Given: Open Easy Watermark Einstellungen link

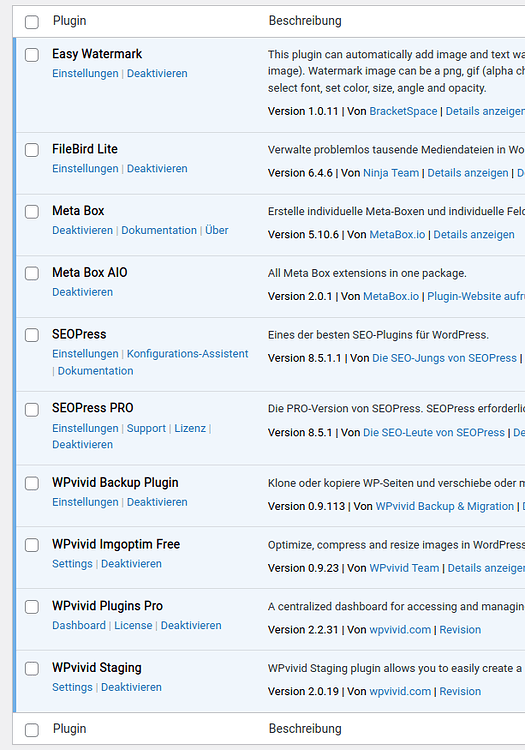Looking at the screenshot, I should [x=85, y=73].
